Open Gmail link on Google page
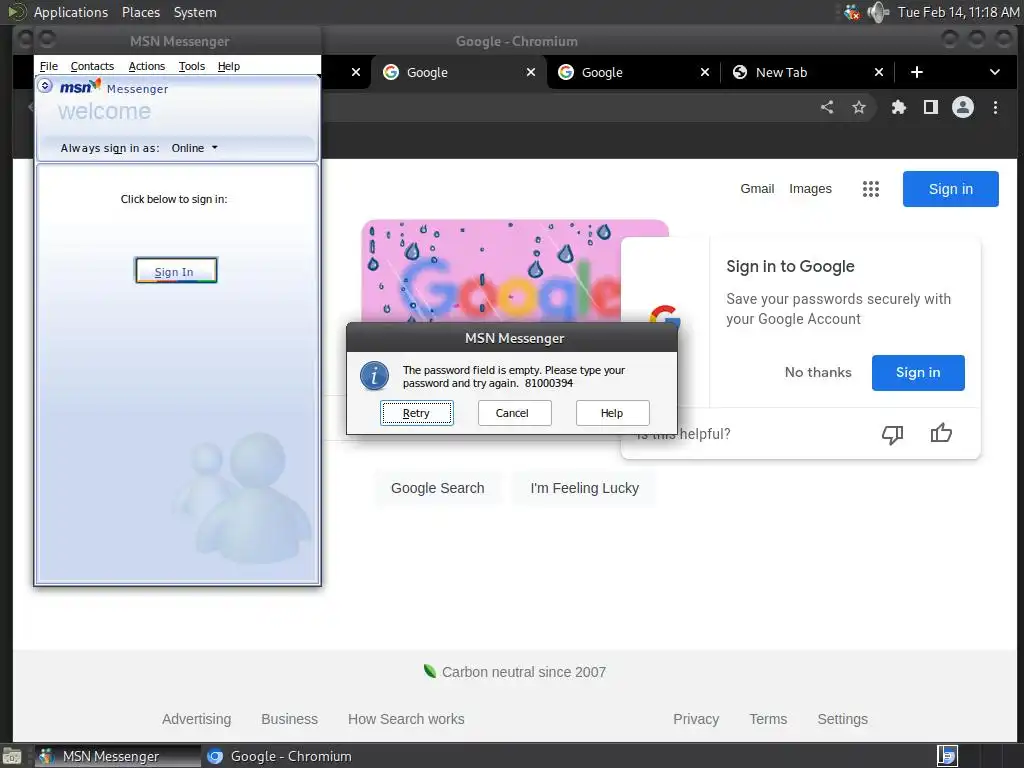Screen dimensions: 1024x768 (x=757, y=189)
